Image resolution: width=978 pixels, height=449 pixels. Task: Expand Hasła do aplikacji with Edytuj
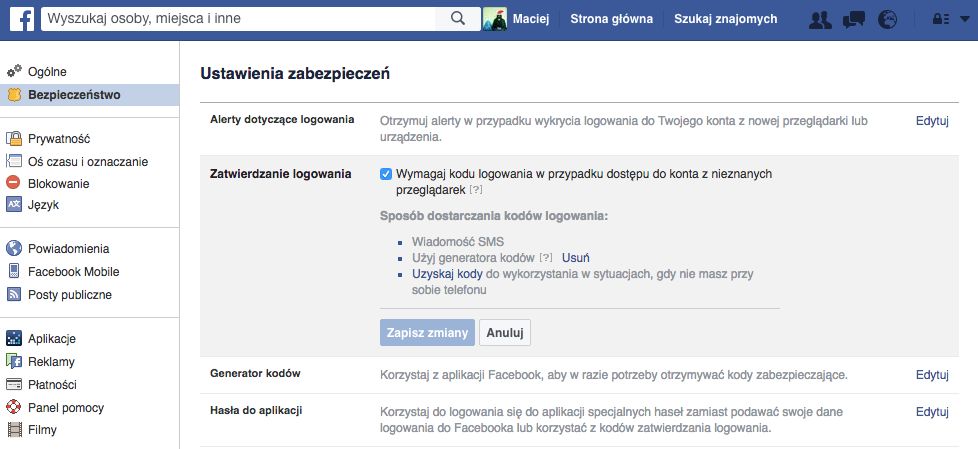(x=931, y=411)
